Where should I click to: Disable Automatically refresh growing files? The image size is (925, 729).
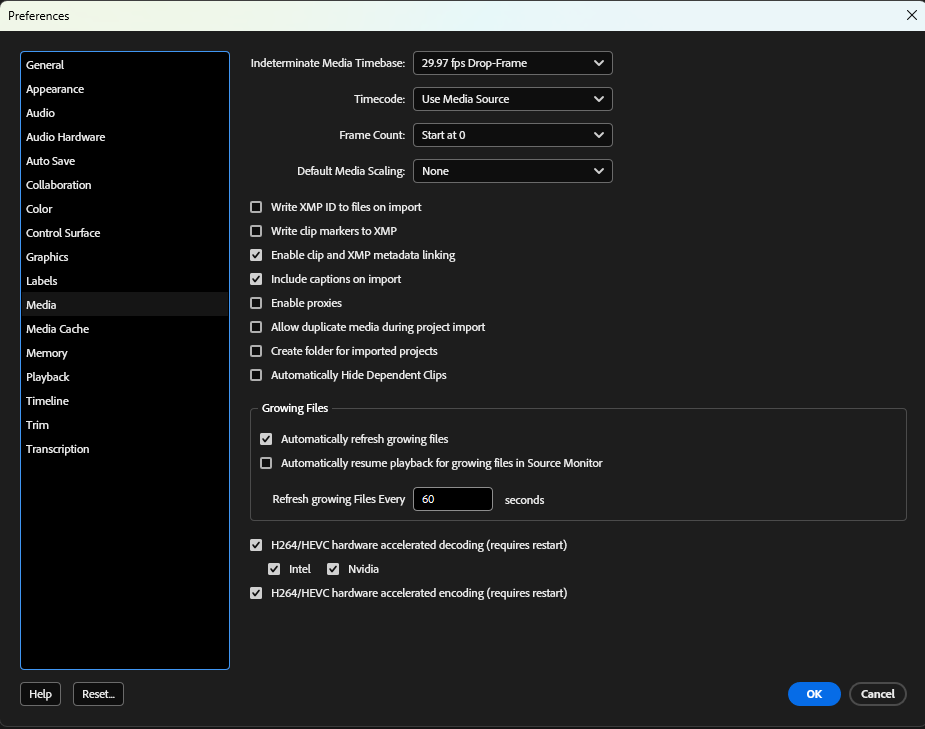coord(266,439)
